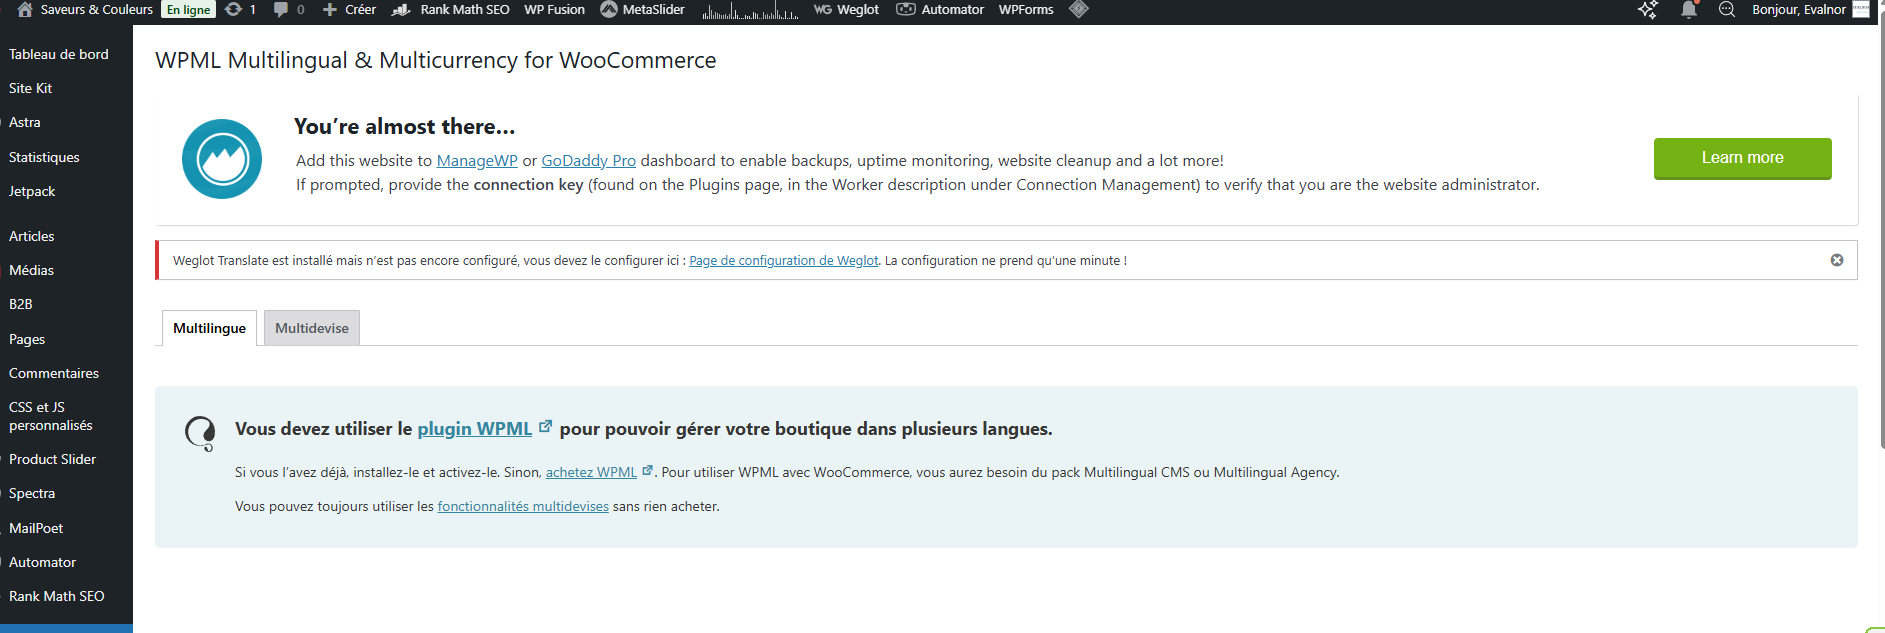The width and height of the screenshot is (1885, 633).
Task: Select the Multilingue tab
Action: click(209, 328)
